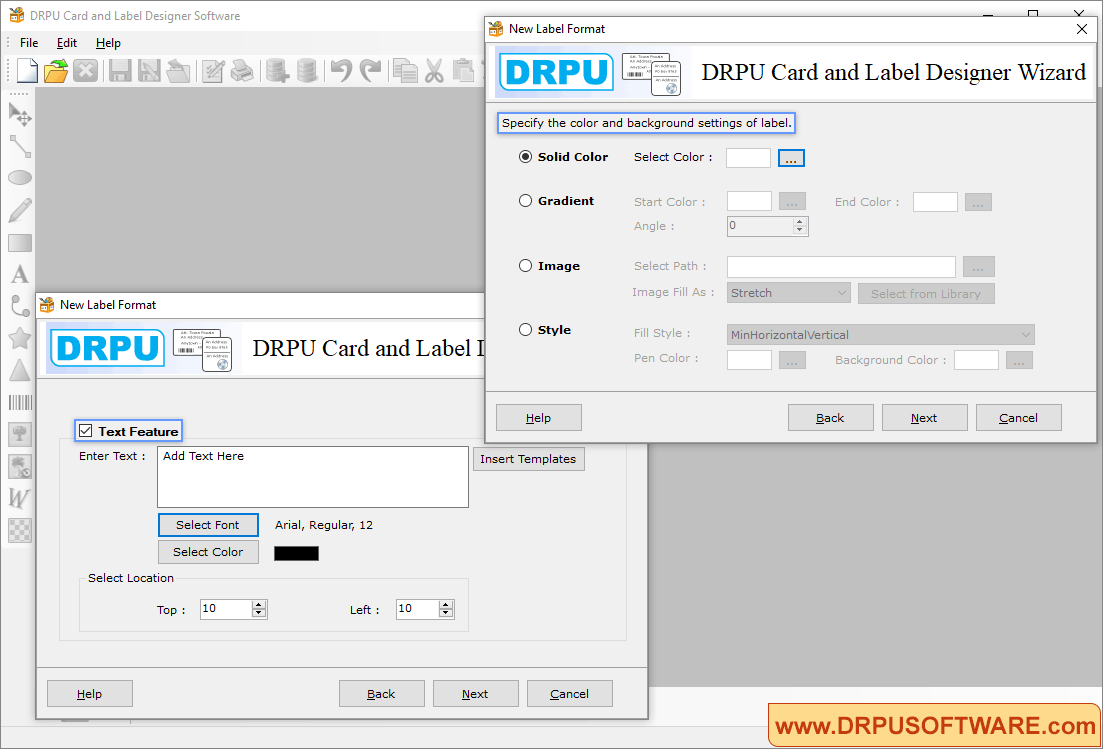Create a new label with the blank page icon
Image resolution: width=1103 pixels, height=749 pixels.
[27, 71]
